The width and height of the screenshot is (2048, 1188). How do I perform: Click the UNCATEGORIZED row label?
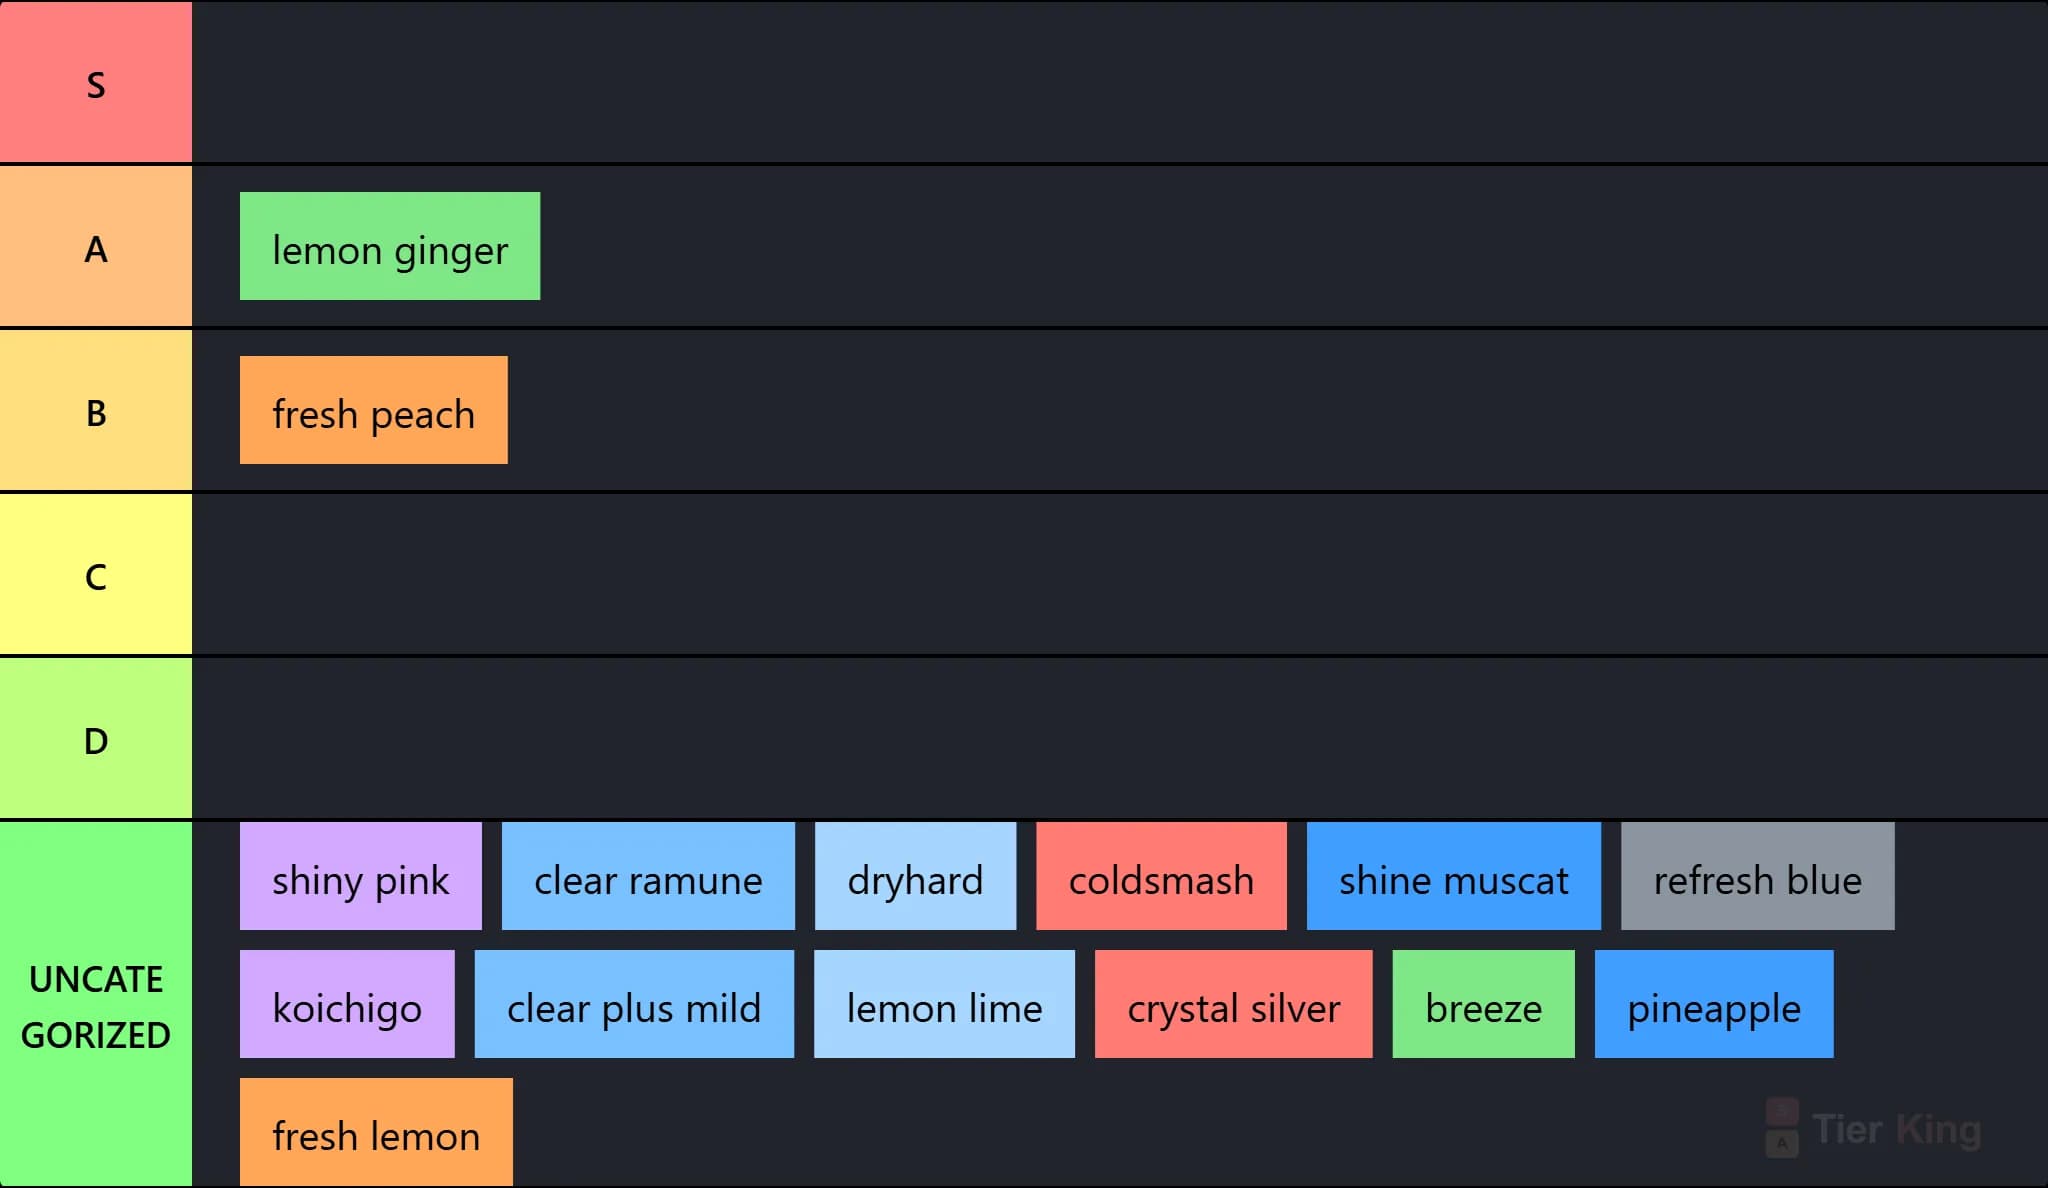[96, 1005]
